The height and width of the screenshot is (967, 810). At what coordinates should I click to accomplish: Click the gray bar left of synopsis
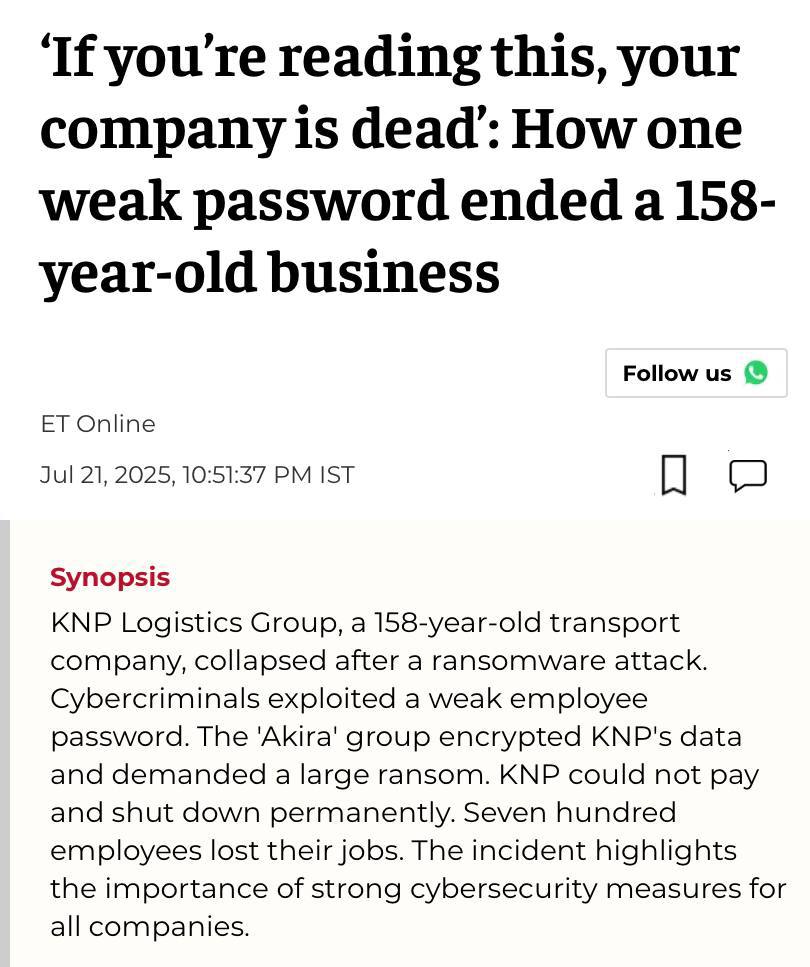click(5, 742)
